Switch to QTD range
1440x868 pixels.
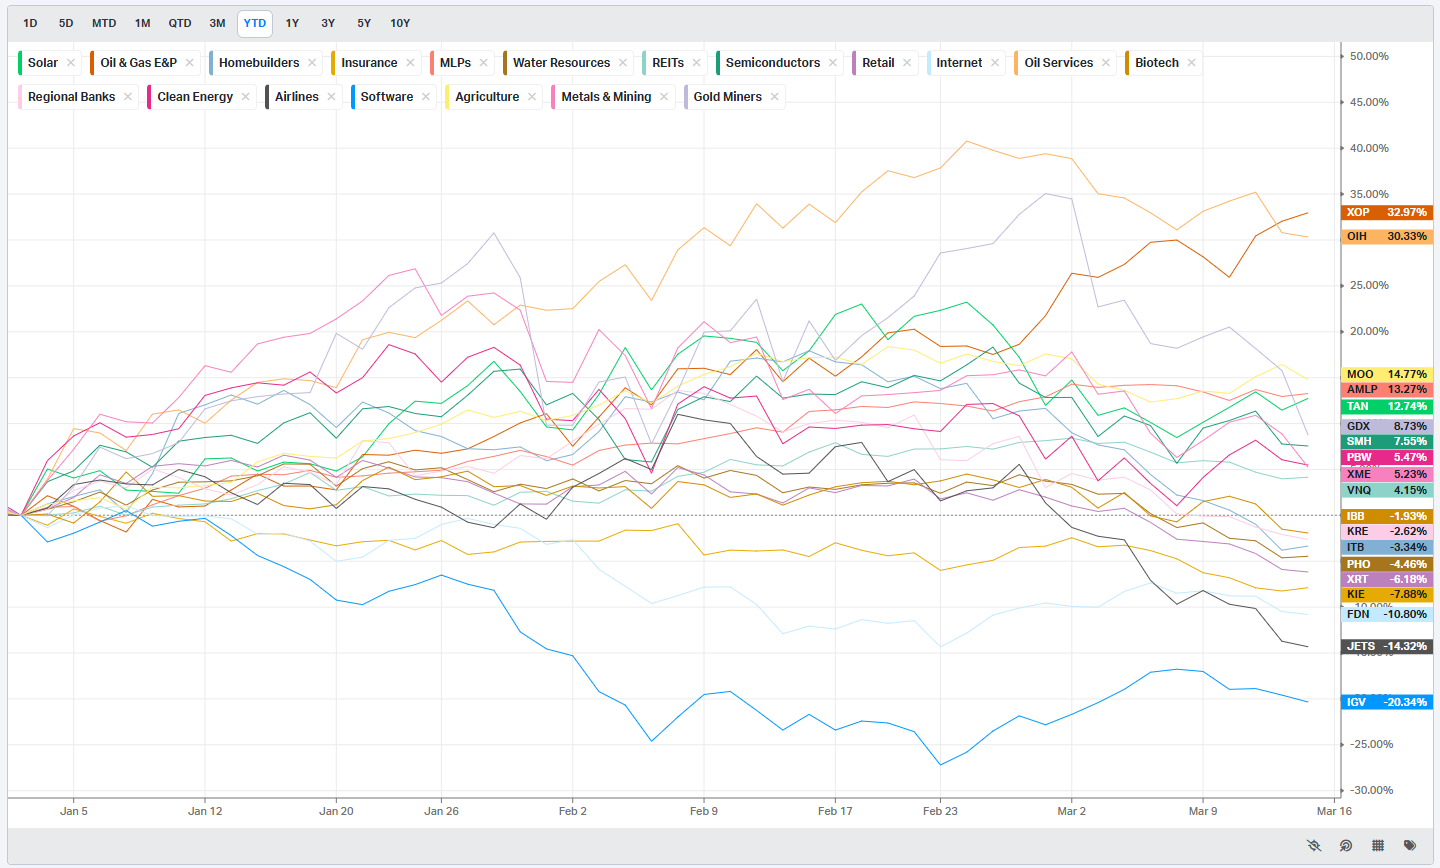pyautogui.click(x=180, y=23)
